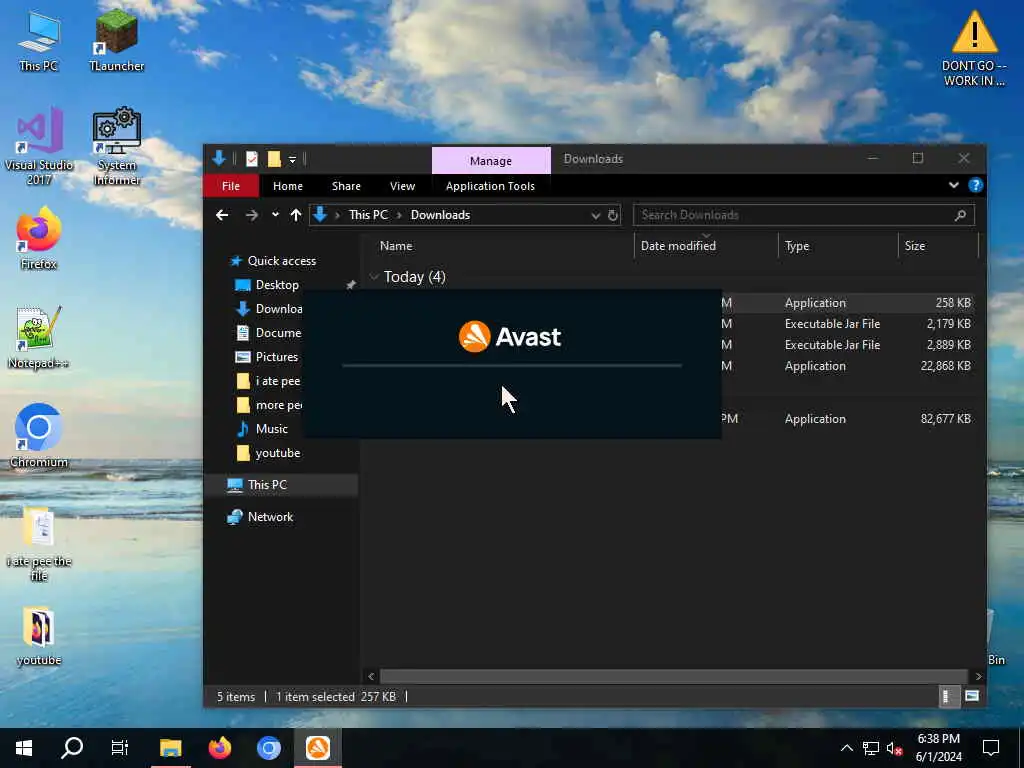Screen dimensions: 1024x768
Task: Go forward in File Explorer
Action: (x=251, y=215)
